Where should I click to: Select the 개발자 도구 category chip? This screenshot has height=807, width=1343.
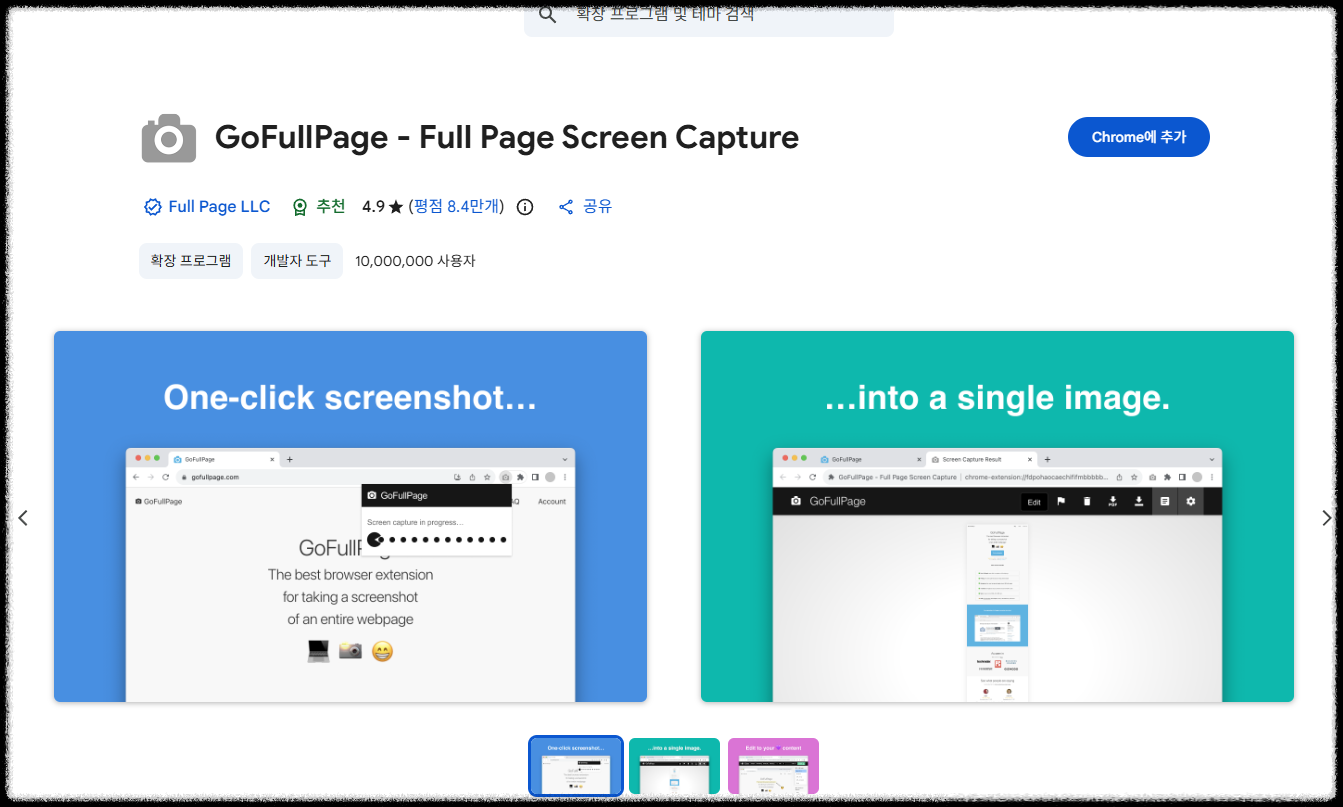click(296, 260)
